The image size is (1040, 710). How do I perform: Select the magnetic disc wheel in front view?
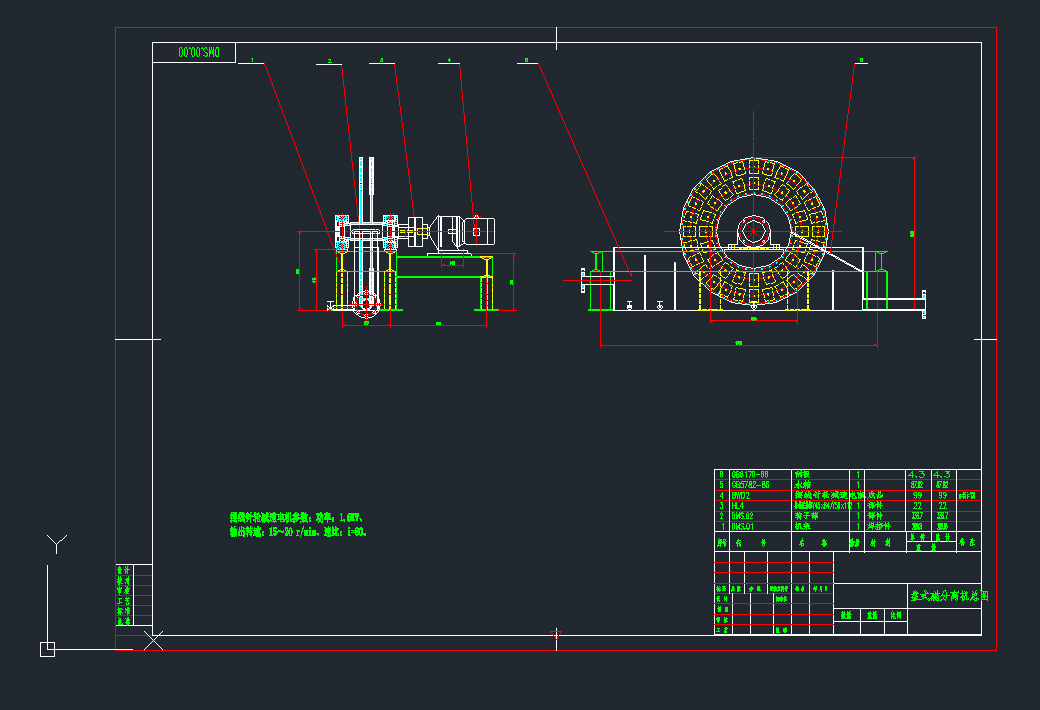pos(753,232)
